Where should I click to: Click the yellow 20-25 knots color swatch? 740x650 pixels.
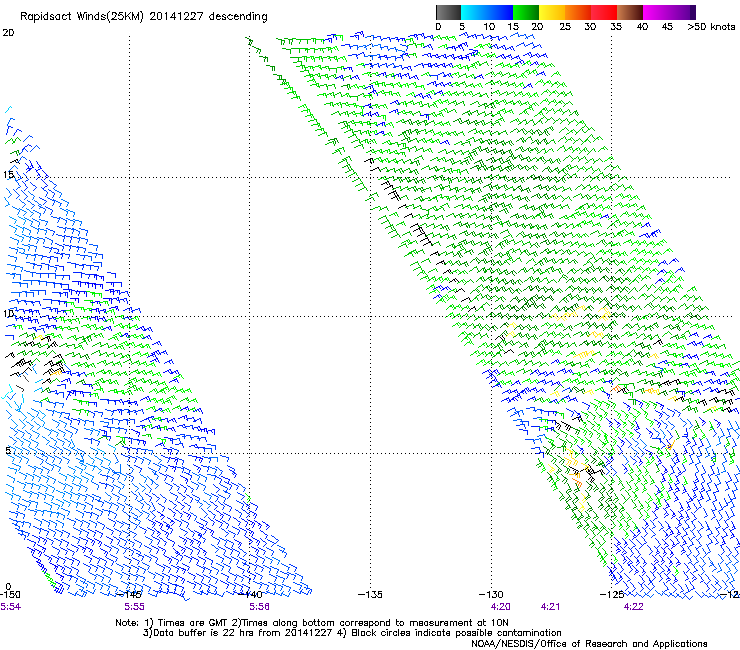pos(552,12)
